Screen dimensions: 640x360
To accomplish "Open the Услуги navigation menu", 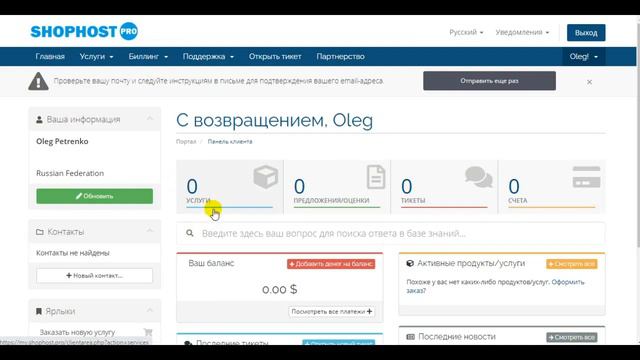I will point(96,56).
